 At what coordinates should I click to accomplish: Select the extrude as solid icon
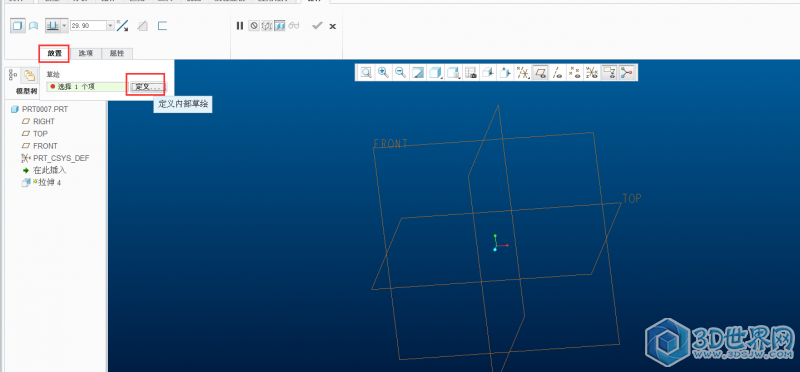click(x=18, y=26)
